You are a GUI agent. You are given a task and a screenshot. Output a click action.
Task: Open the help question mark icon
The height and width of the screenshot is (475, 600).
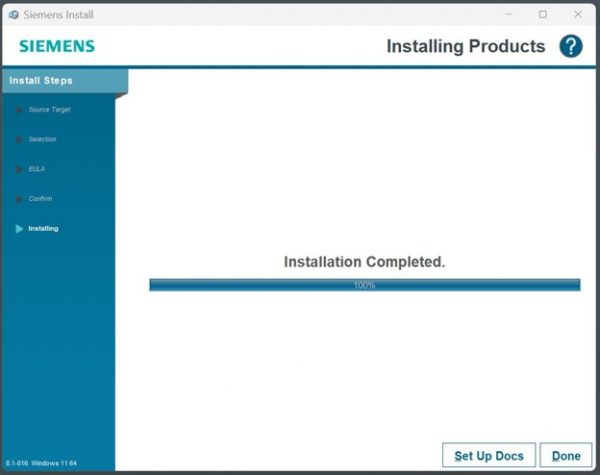tap(571, 46)
